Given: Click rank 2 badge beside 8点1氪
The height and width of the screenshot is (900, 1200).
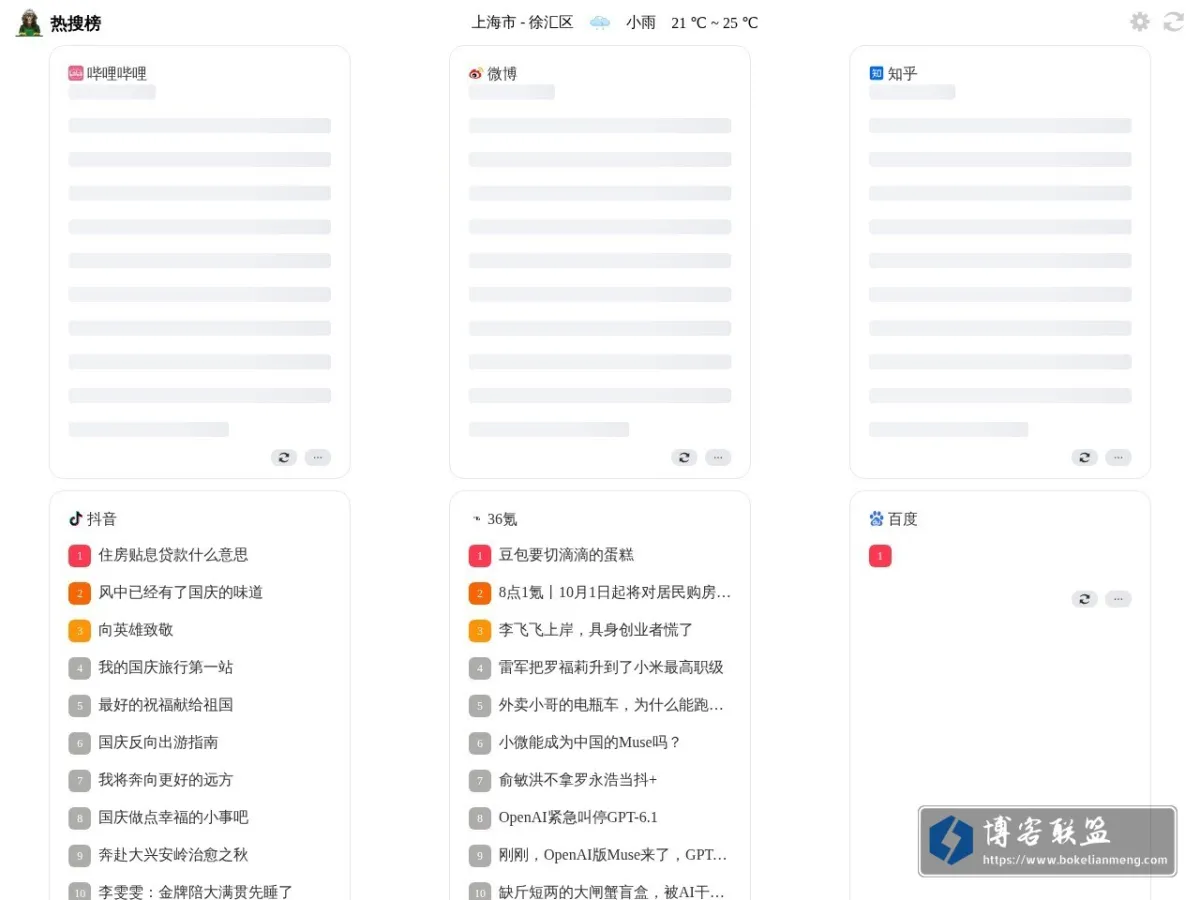Looking at the screenshot, I should coord(480,593).
